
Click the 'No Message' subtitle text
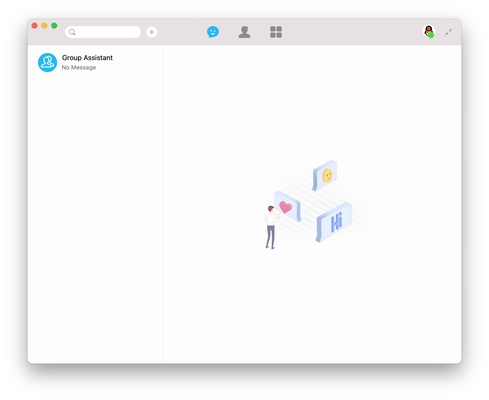pos(79,68)
